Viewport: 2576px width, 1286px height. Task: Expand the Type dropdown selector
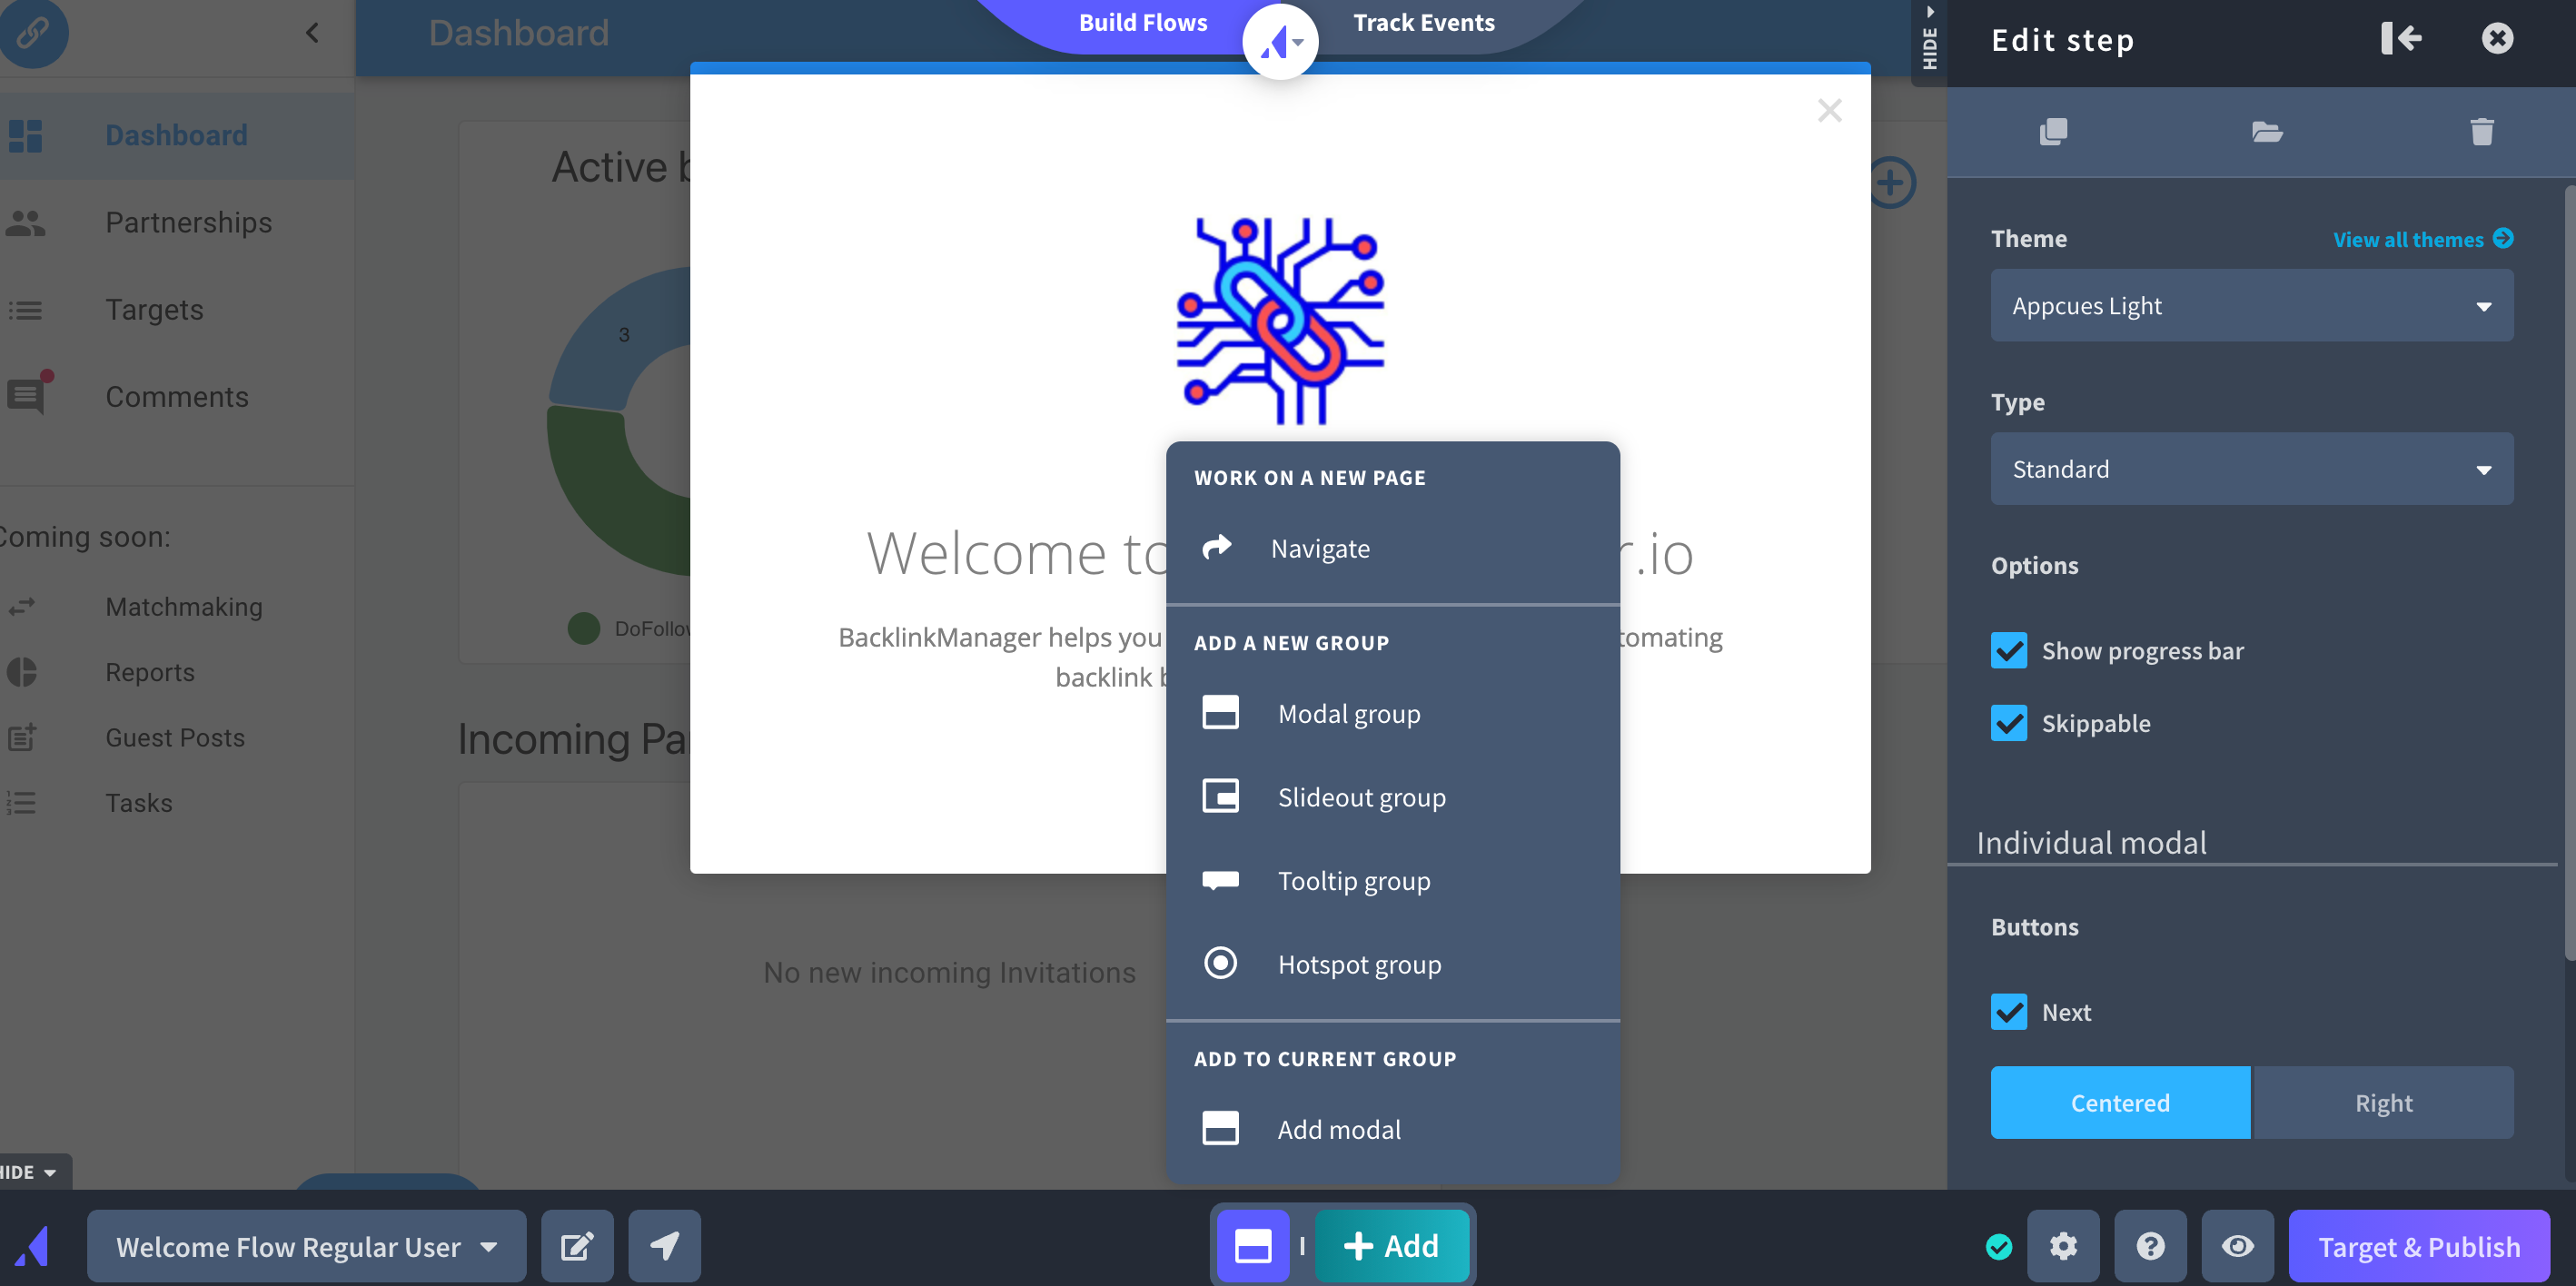(x=2251, y=468)
